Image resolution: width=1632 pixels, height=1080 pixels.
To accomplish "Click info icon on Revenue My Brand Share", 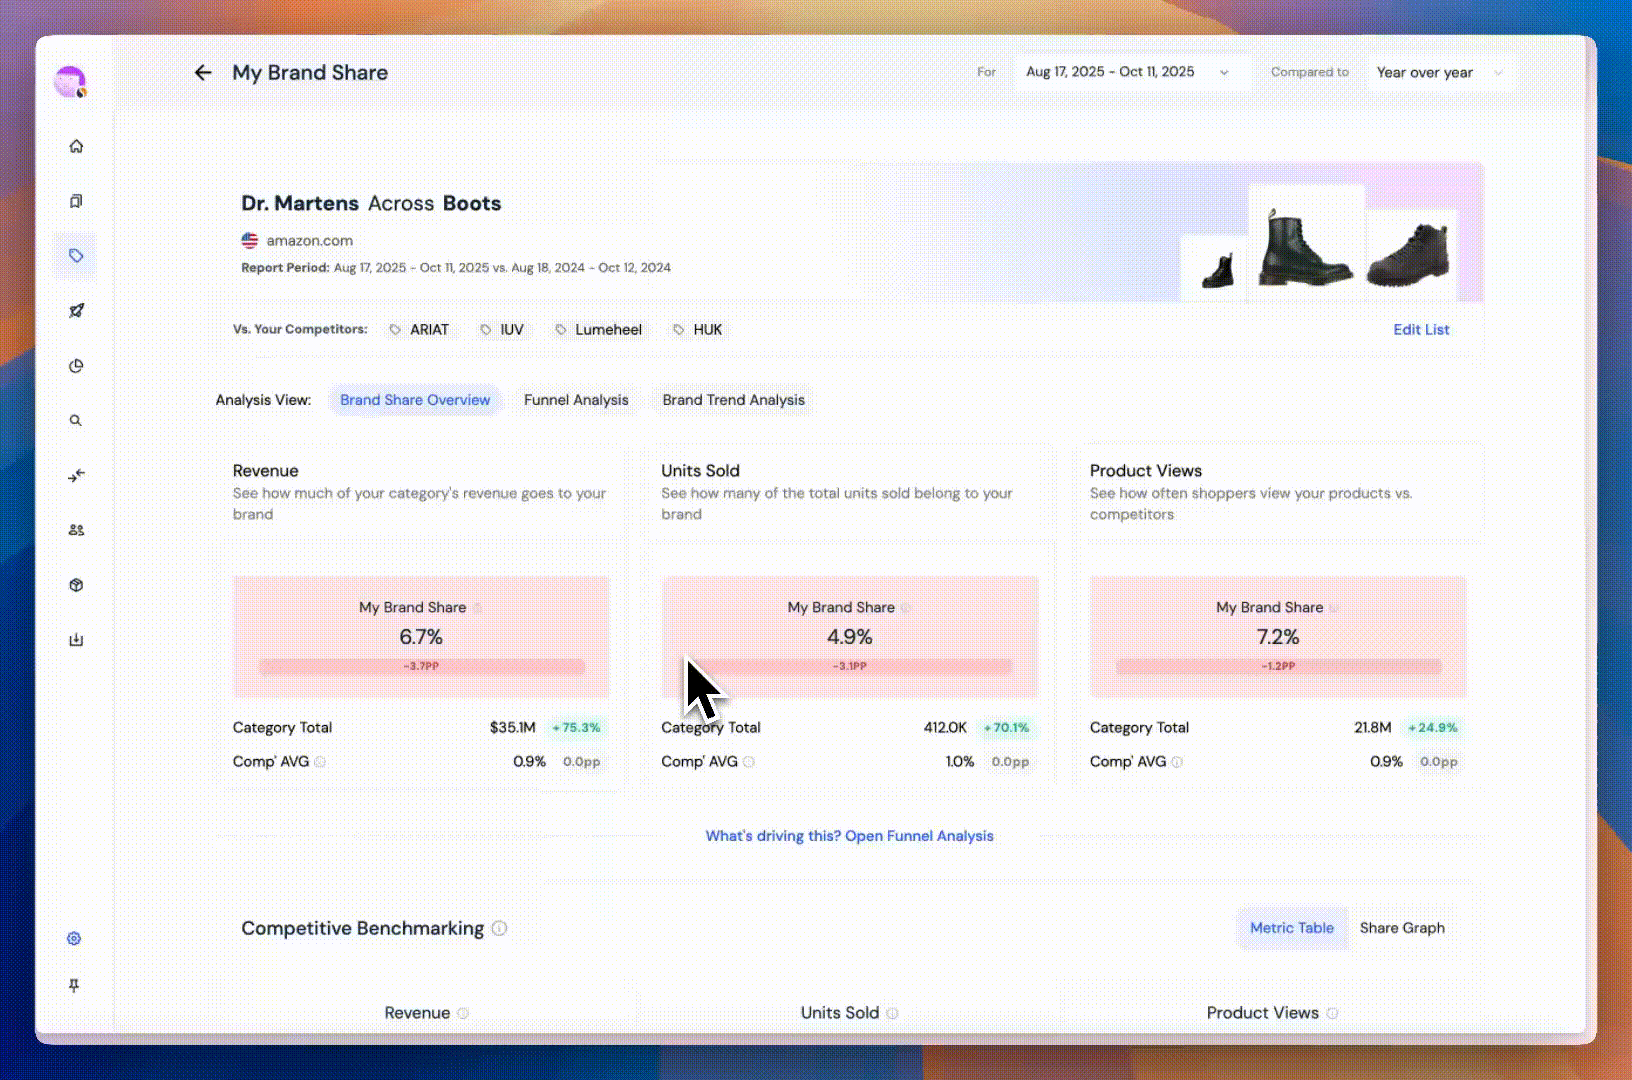I will [477, 608].
